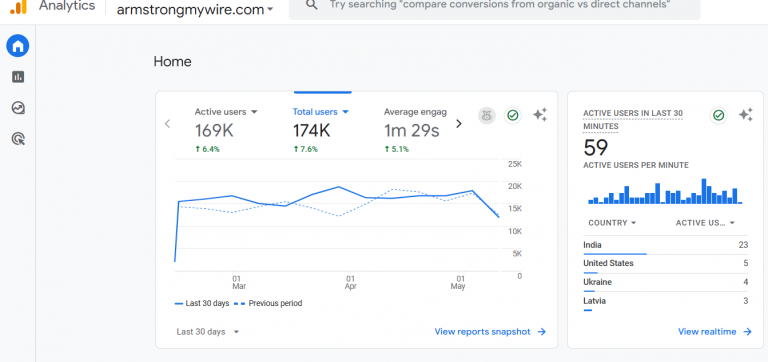
Task: Click the active users per minute bar chart
Action: pos(665,191)
